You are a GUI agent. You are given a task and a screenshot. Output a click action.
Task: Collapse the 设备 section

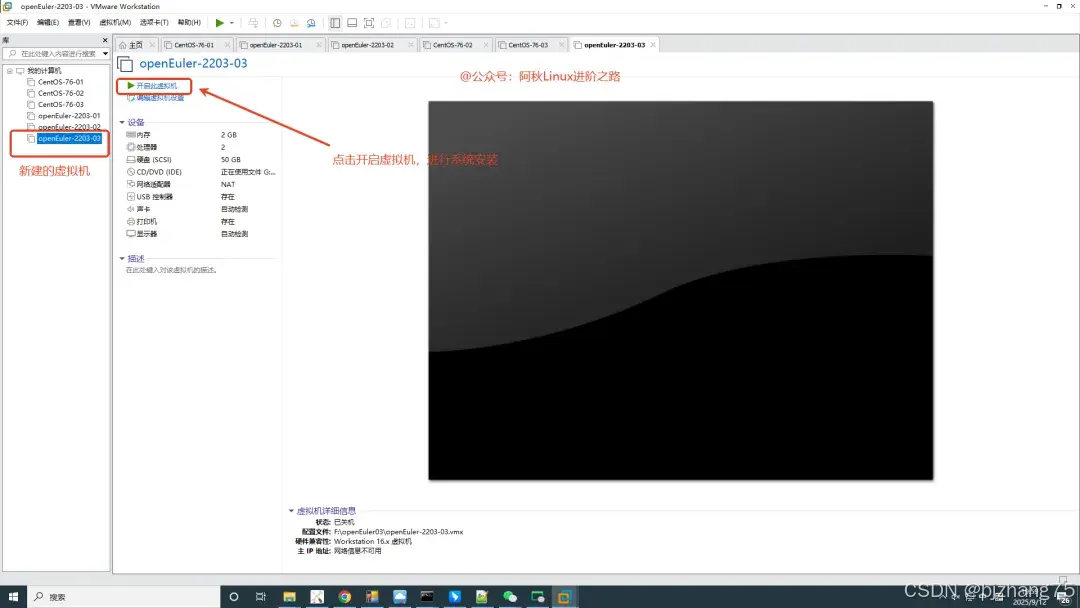(122, 123)
